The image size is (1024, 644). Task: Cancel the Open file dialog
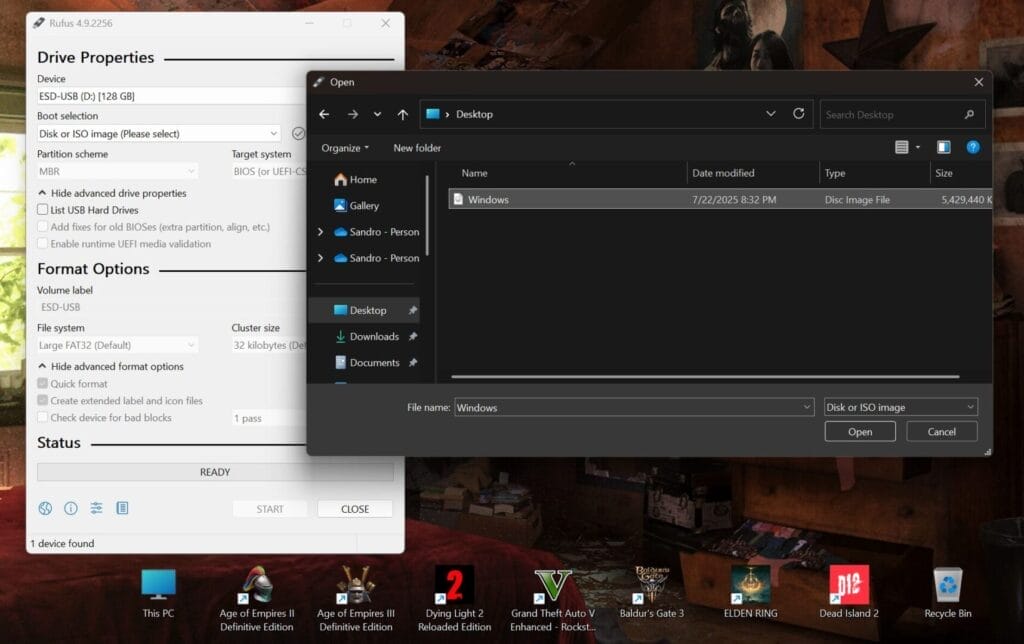pos(942,432)
